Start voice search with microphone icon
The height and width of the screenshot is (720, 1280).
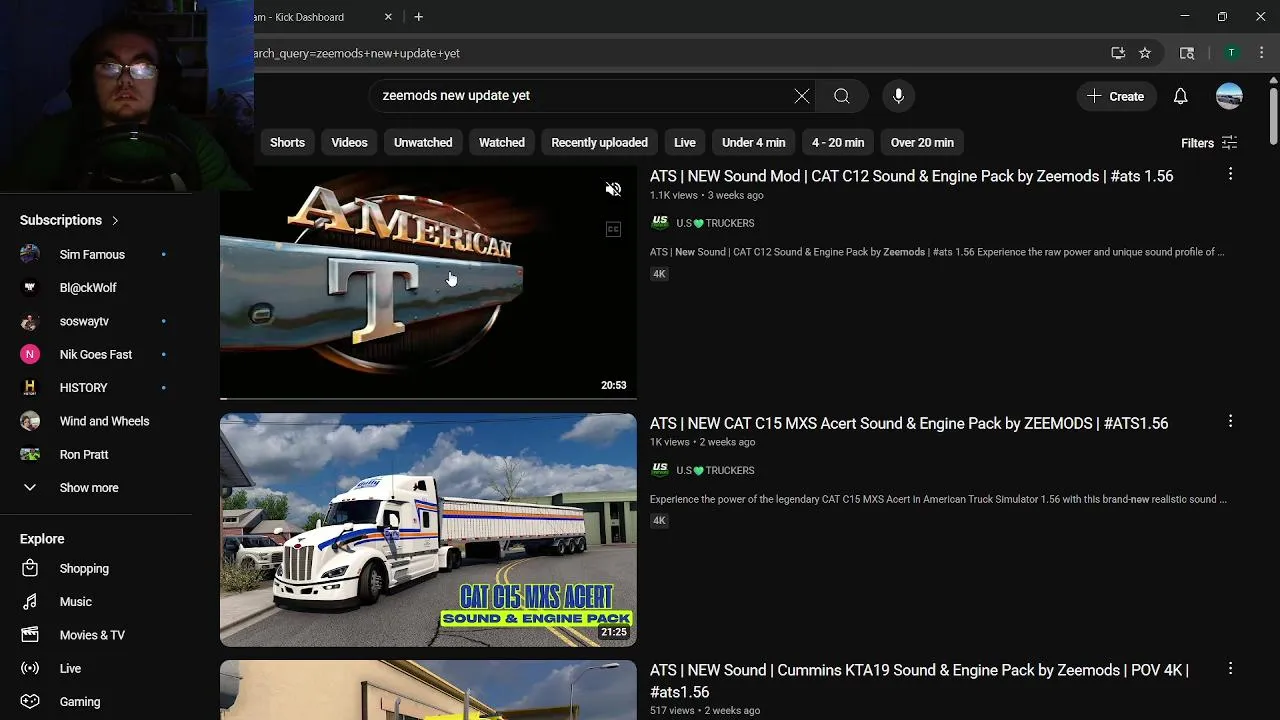pos(898,96)
